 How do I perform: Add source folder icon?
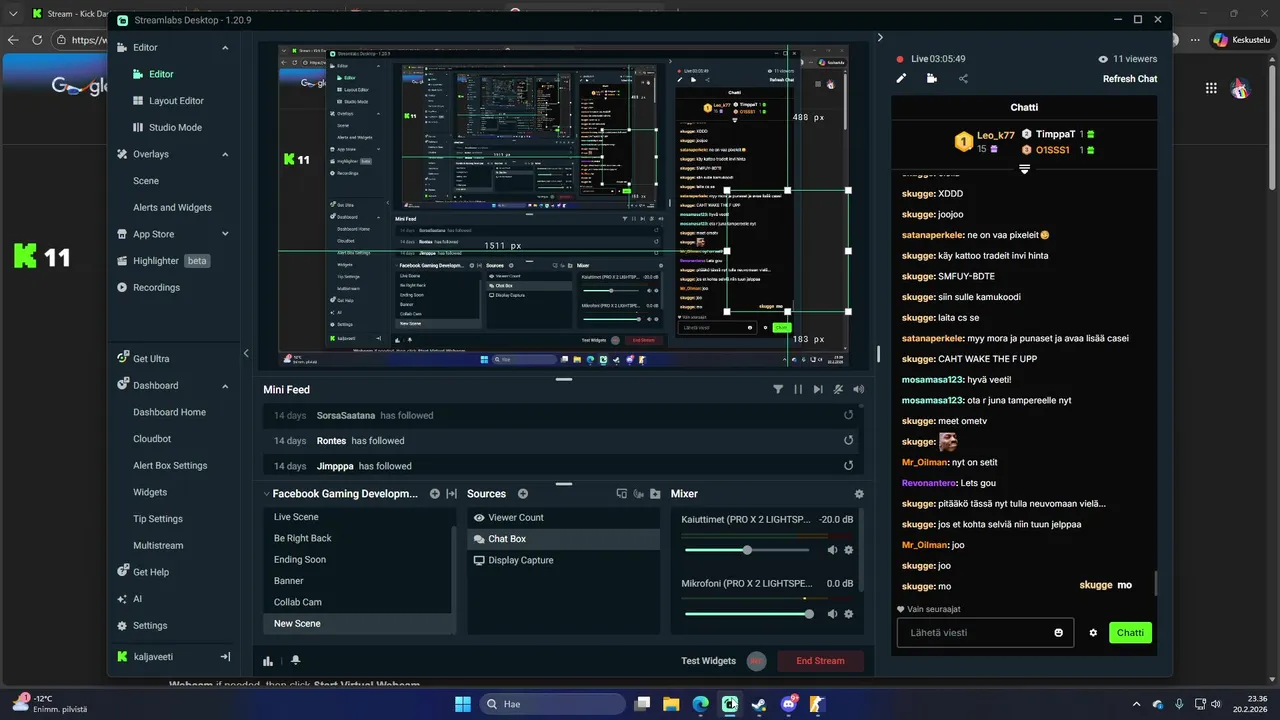(x=655, y=494)
